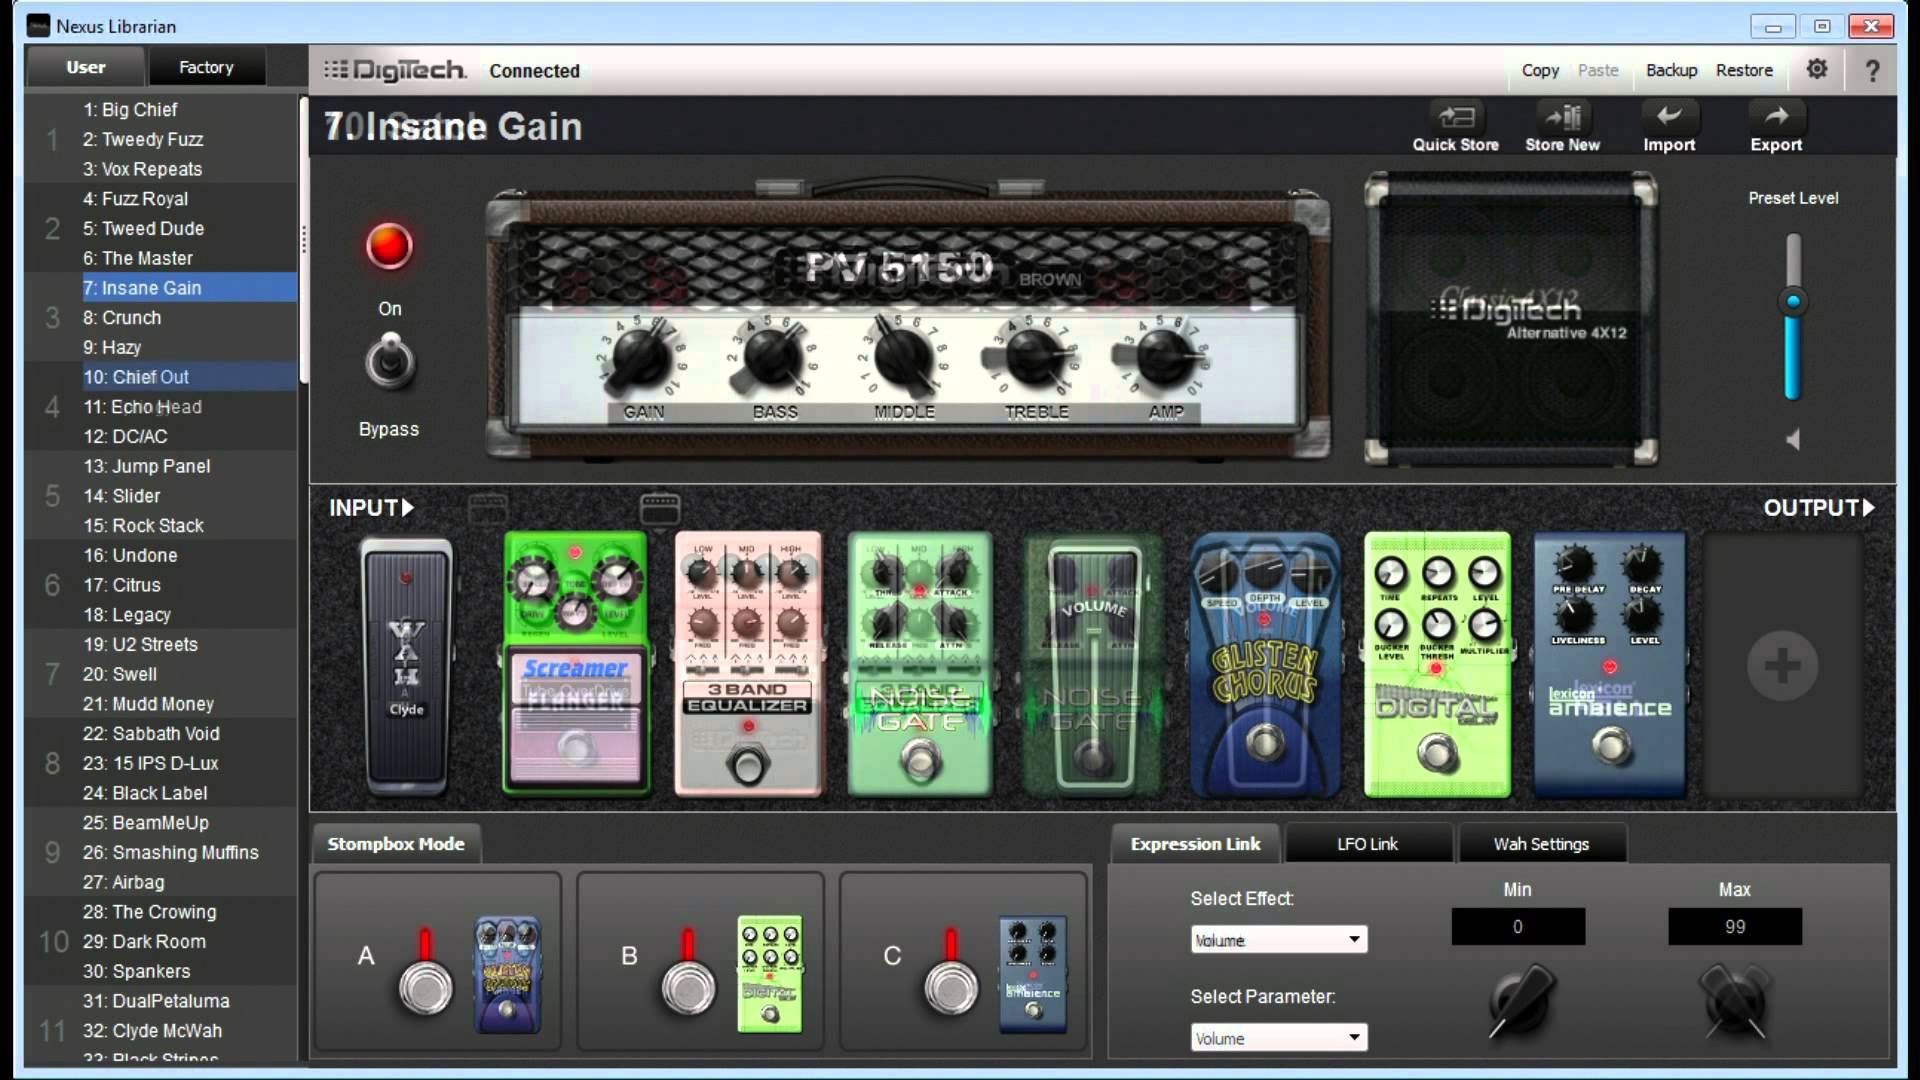1920x1080 pixels.
Task: Click the Restore button
Action: pos(1744,70)
